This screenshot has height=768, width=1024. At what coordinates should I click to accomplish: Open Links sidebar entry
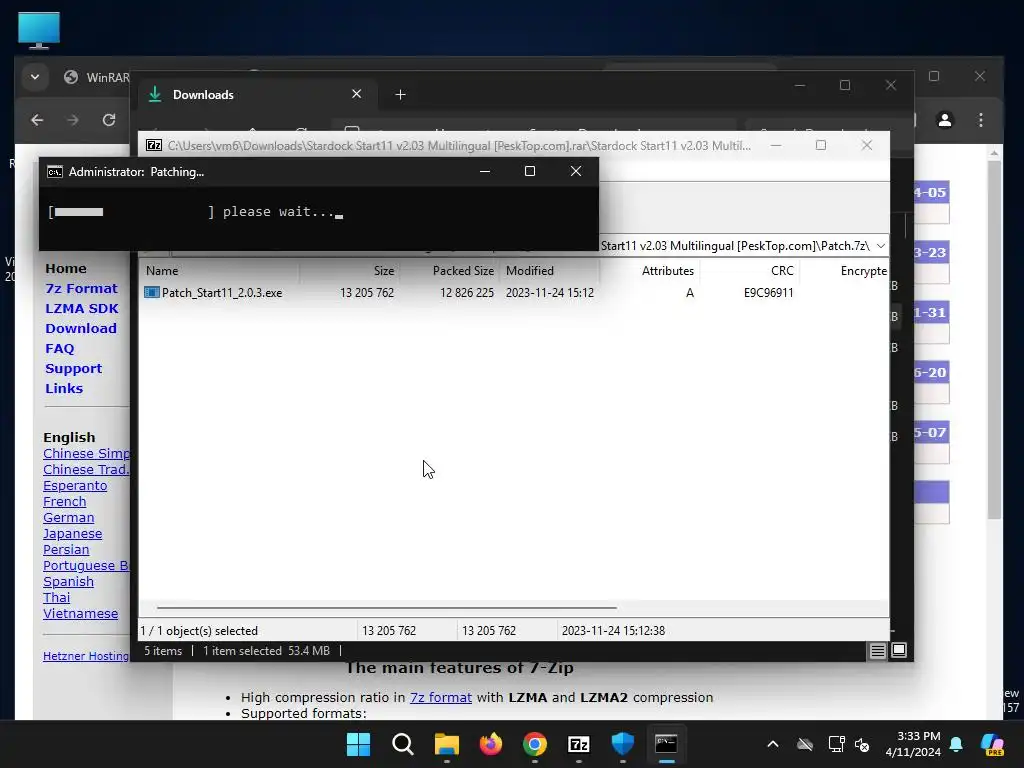[x=64, y=389]
